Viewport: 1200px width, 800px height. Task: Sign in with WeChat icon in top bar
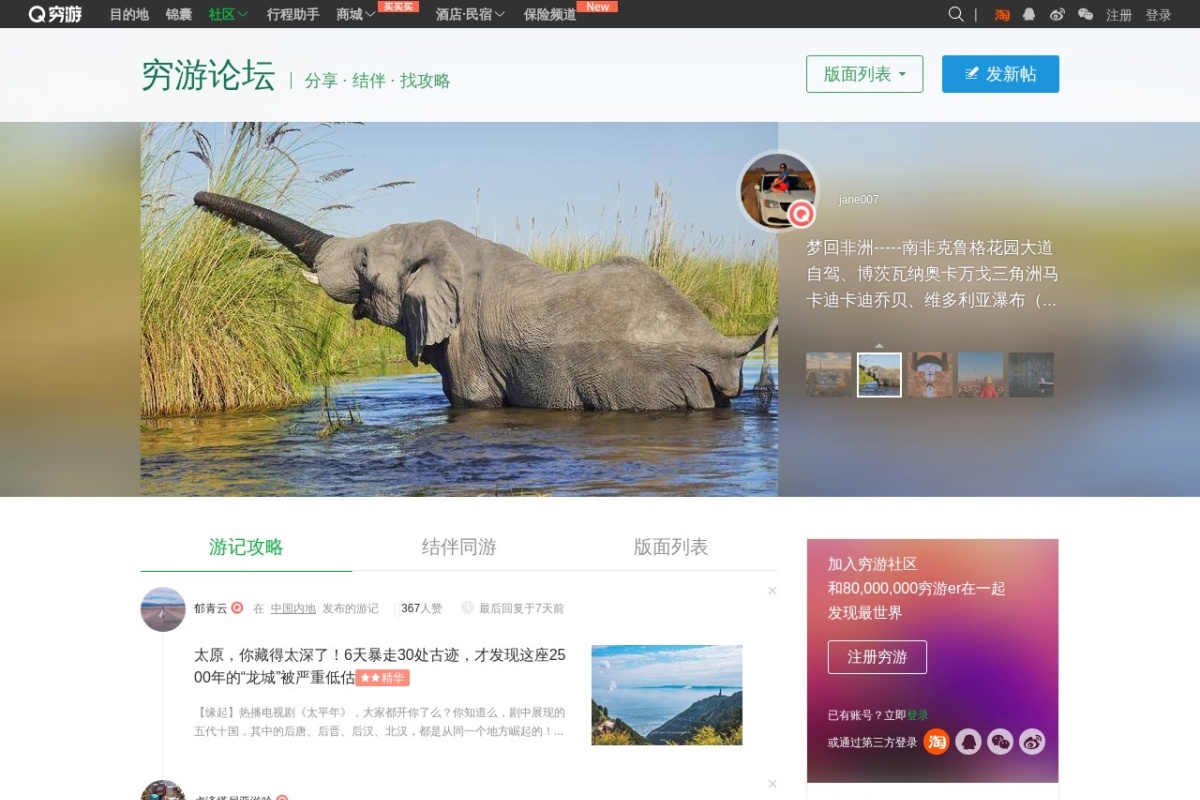1085,15
